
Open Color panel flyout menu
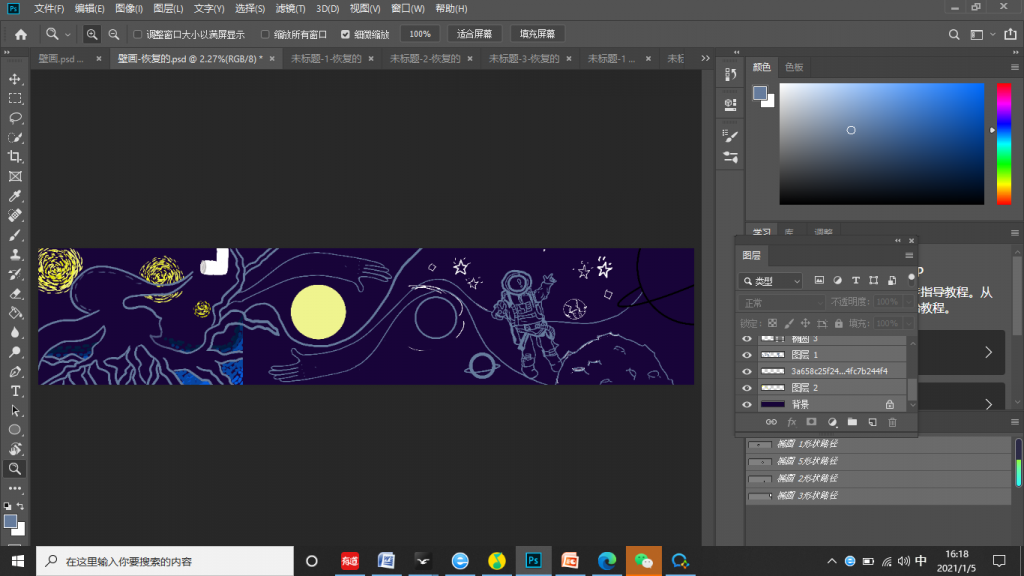click(1014, 67)
